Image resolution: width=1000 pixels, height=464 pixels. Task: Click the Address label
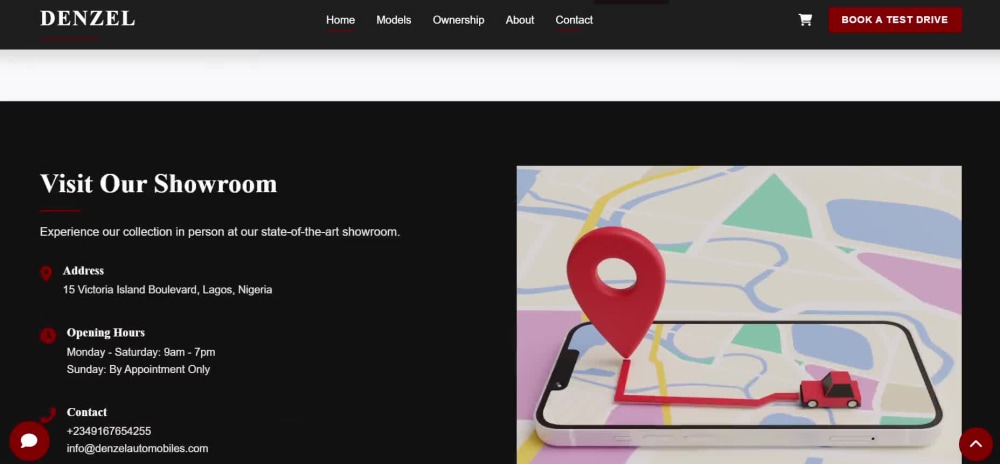pyautogui.click(x=84, y=271)
